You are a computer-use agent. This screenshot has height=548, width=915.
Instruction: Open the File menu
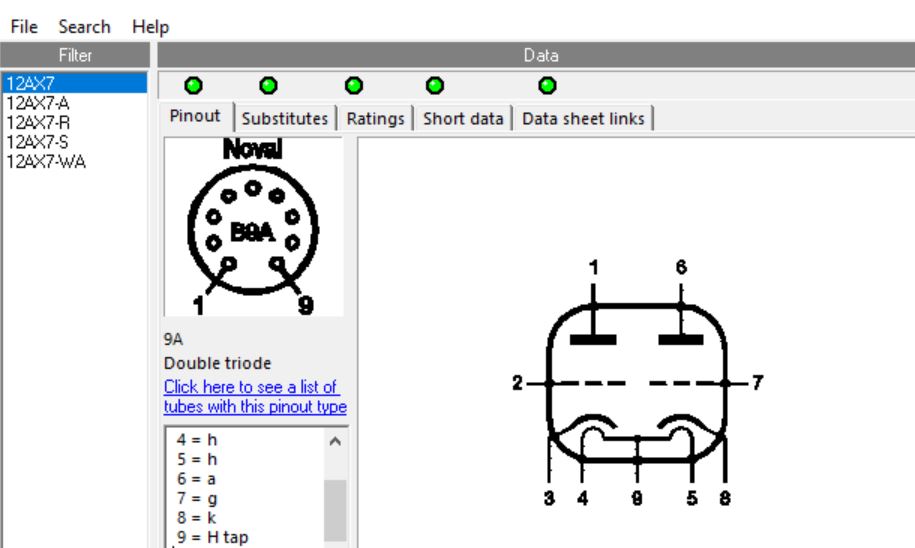tap(24, 27)
